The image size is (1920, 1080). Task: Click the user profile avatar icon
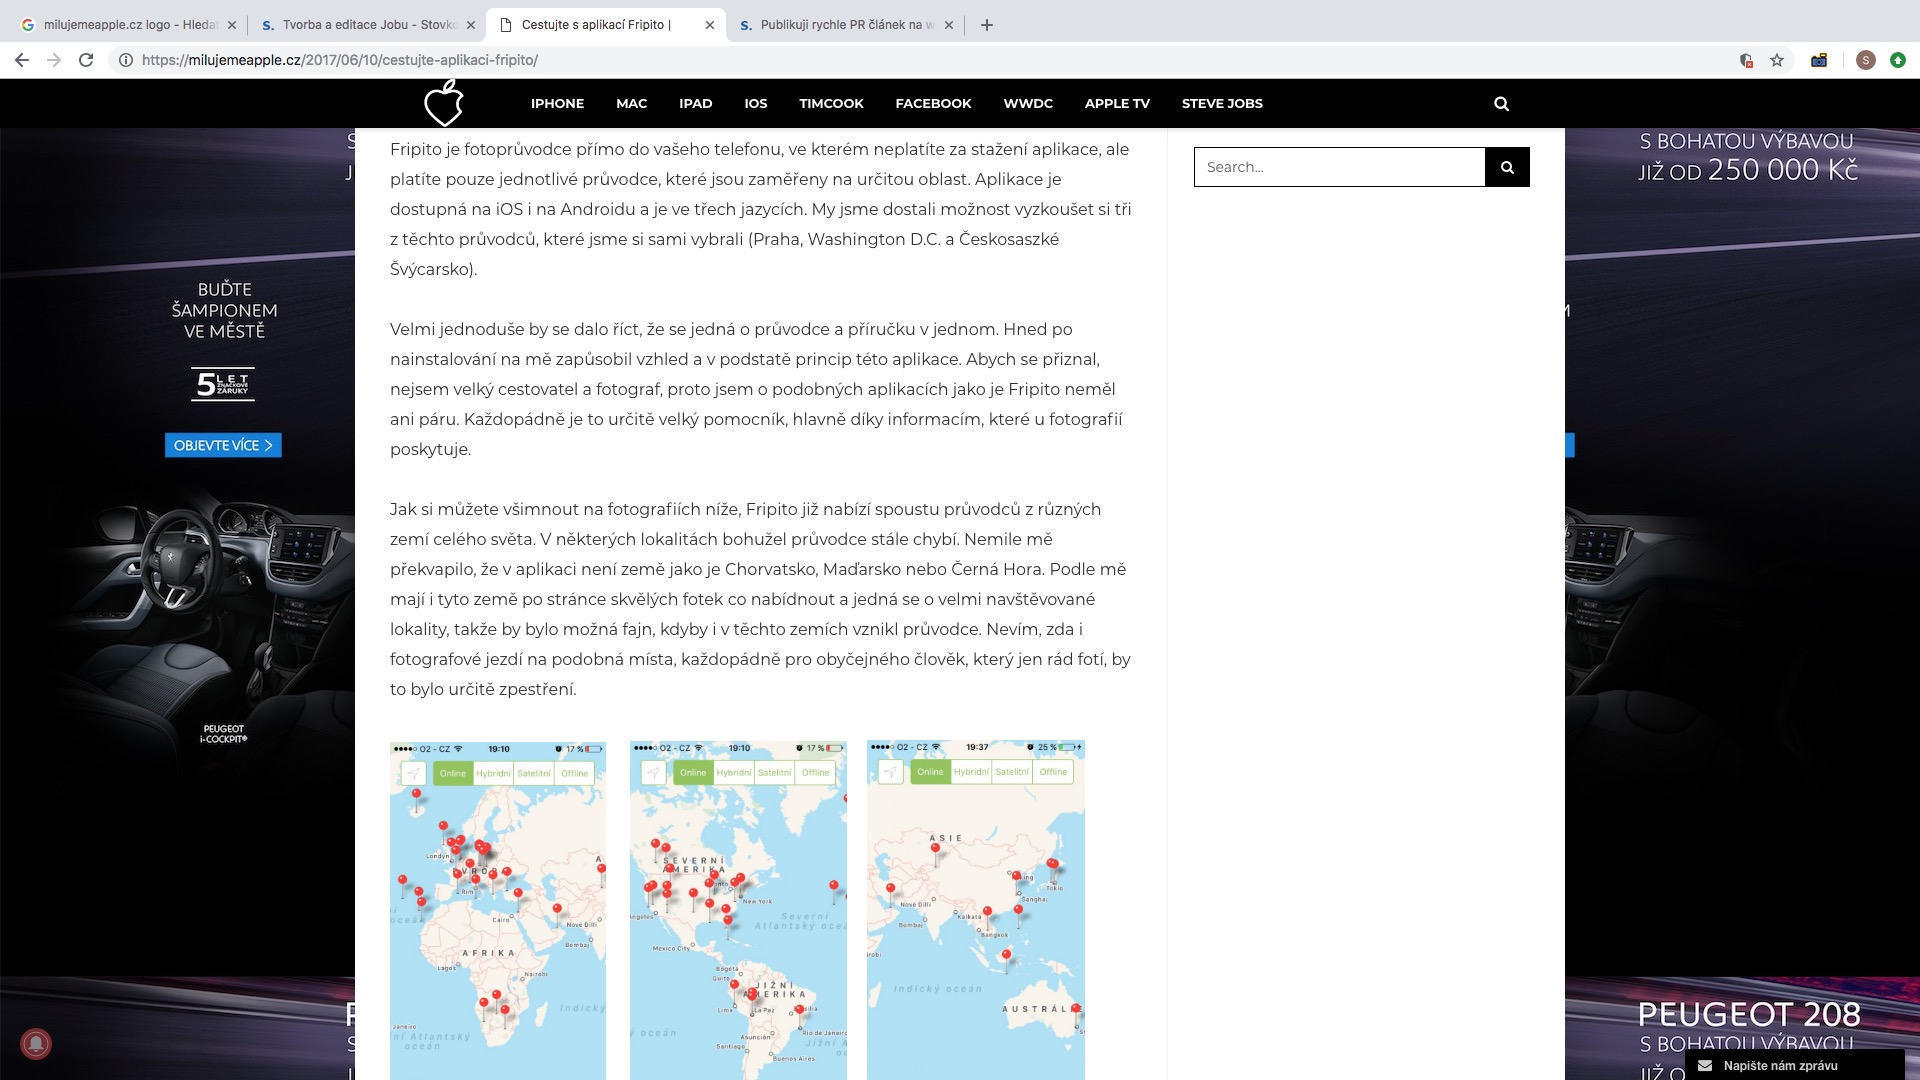click(x=1865, y=60)
